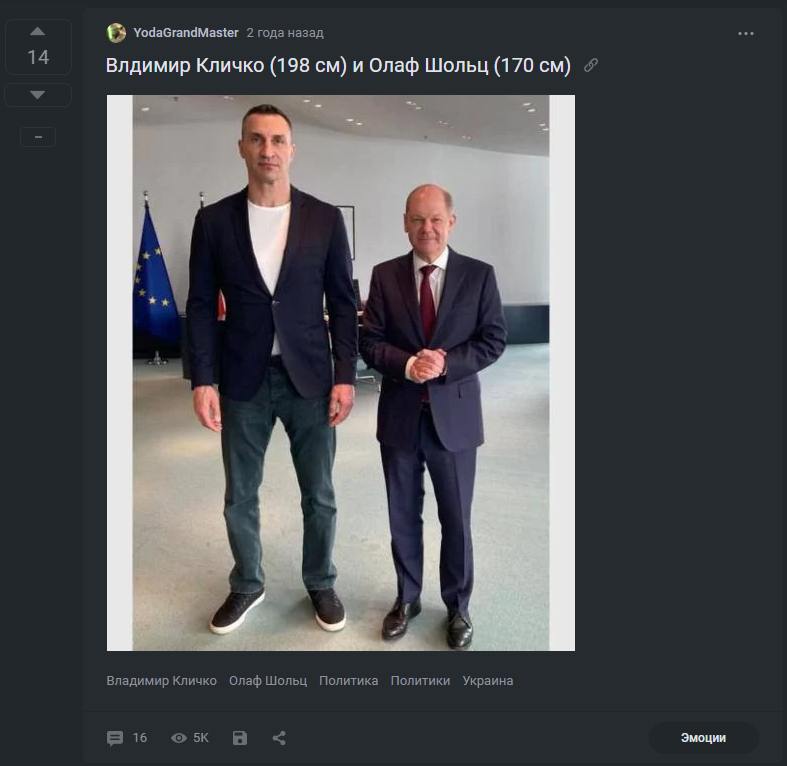Share the post using the share icon
Image resolution: width=787 pixels, height=766 pixels.
pos(279,738)
